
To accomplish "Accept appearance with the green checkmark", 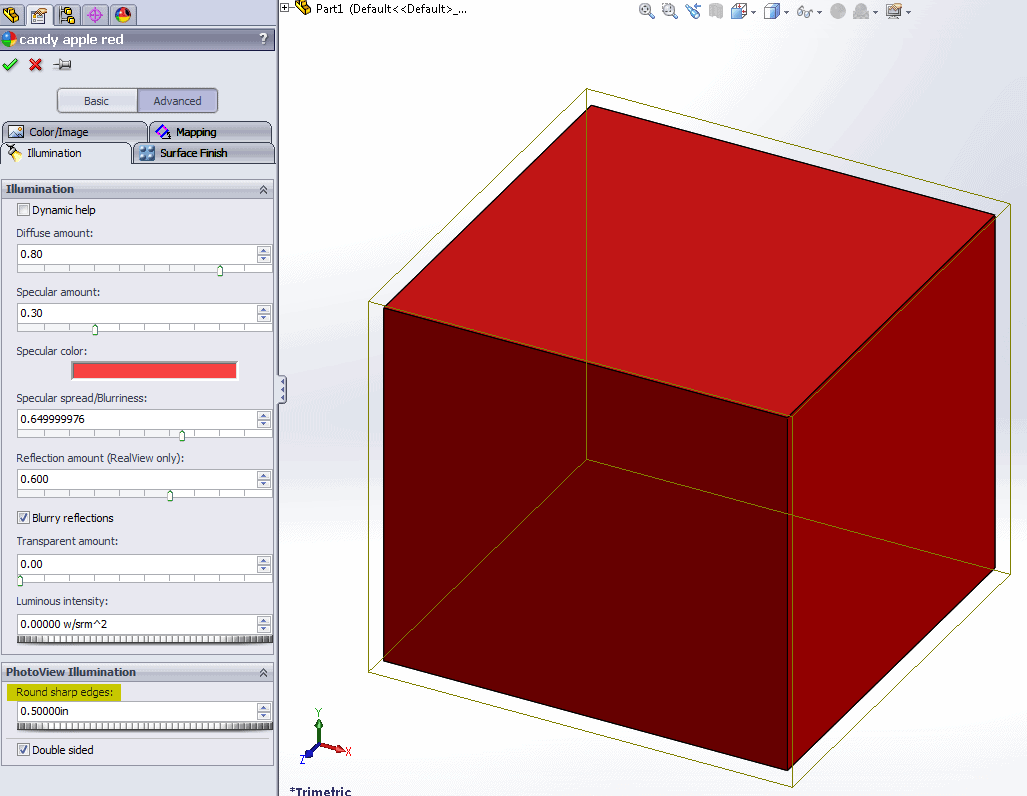I will (x=10, y=64).
